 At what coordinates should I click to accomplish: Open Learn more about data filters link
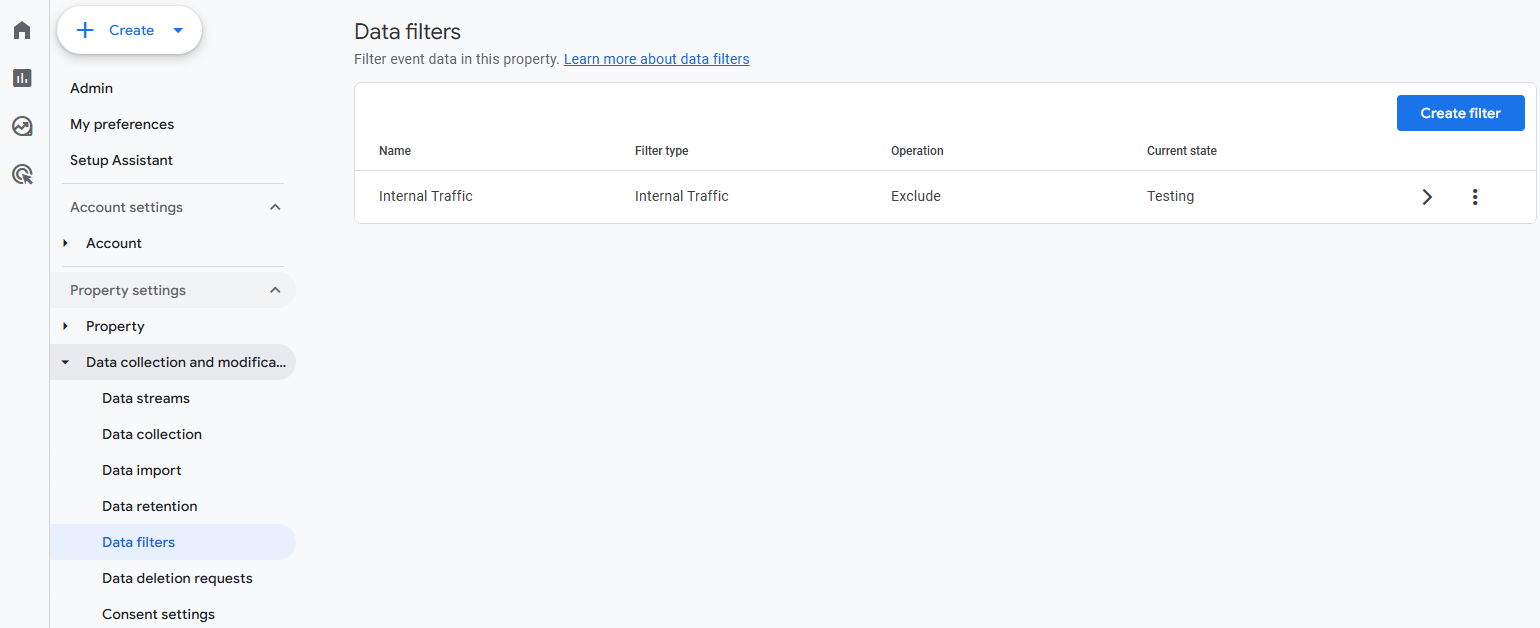[x=656, y=59]
